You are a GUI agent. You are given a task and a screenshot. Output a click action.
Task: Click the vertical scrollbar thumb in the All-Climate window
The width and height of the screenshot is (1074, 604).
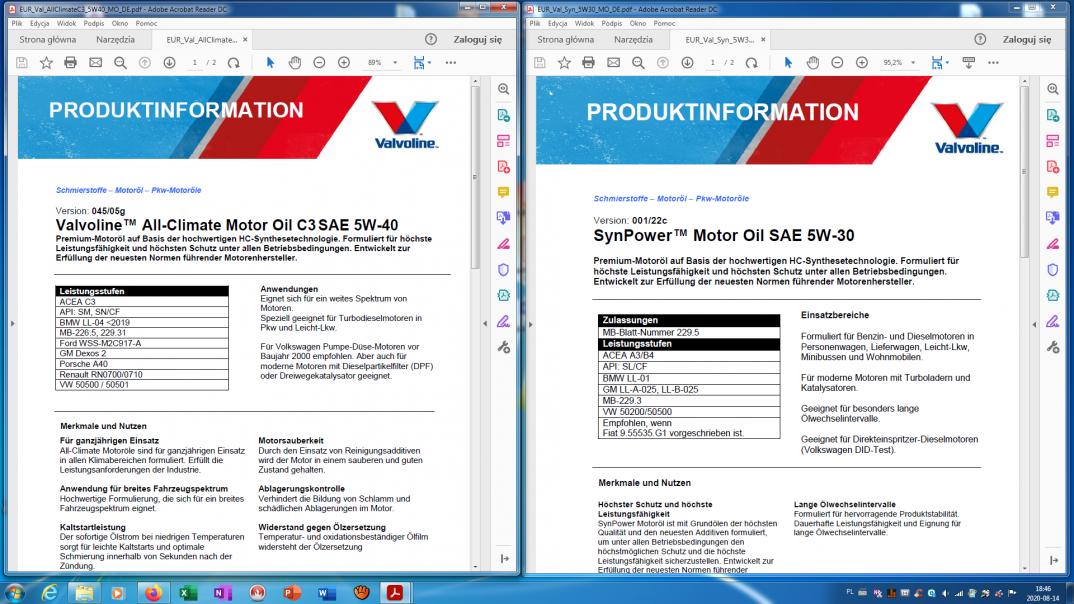(x=475, y=178)
